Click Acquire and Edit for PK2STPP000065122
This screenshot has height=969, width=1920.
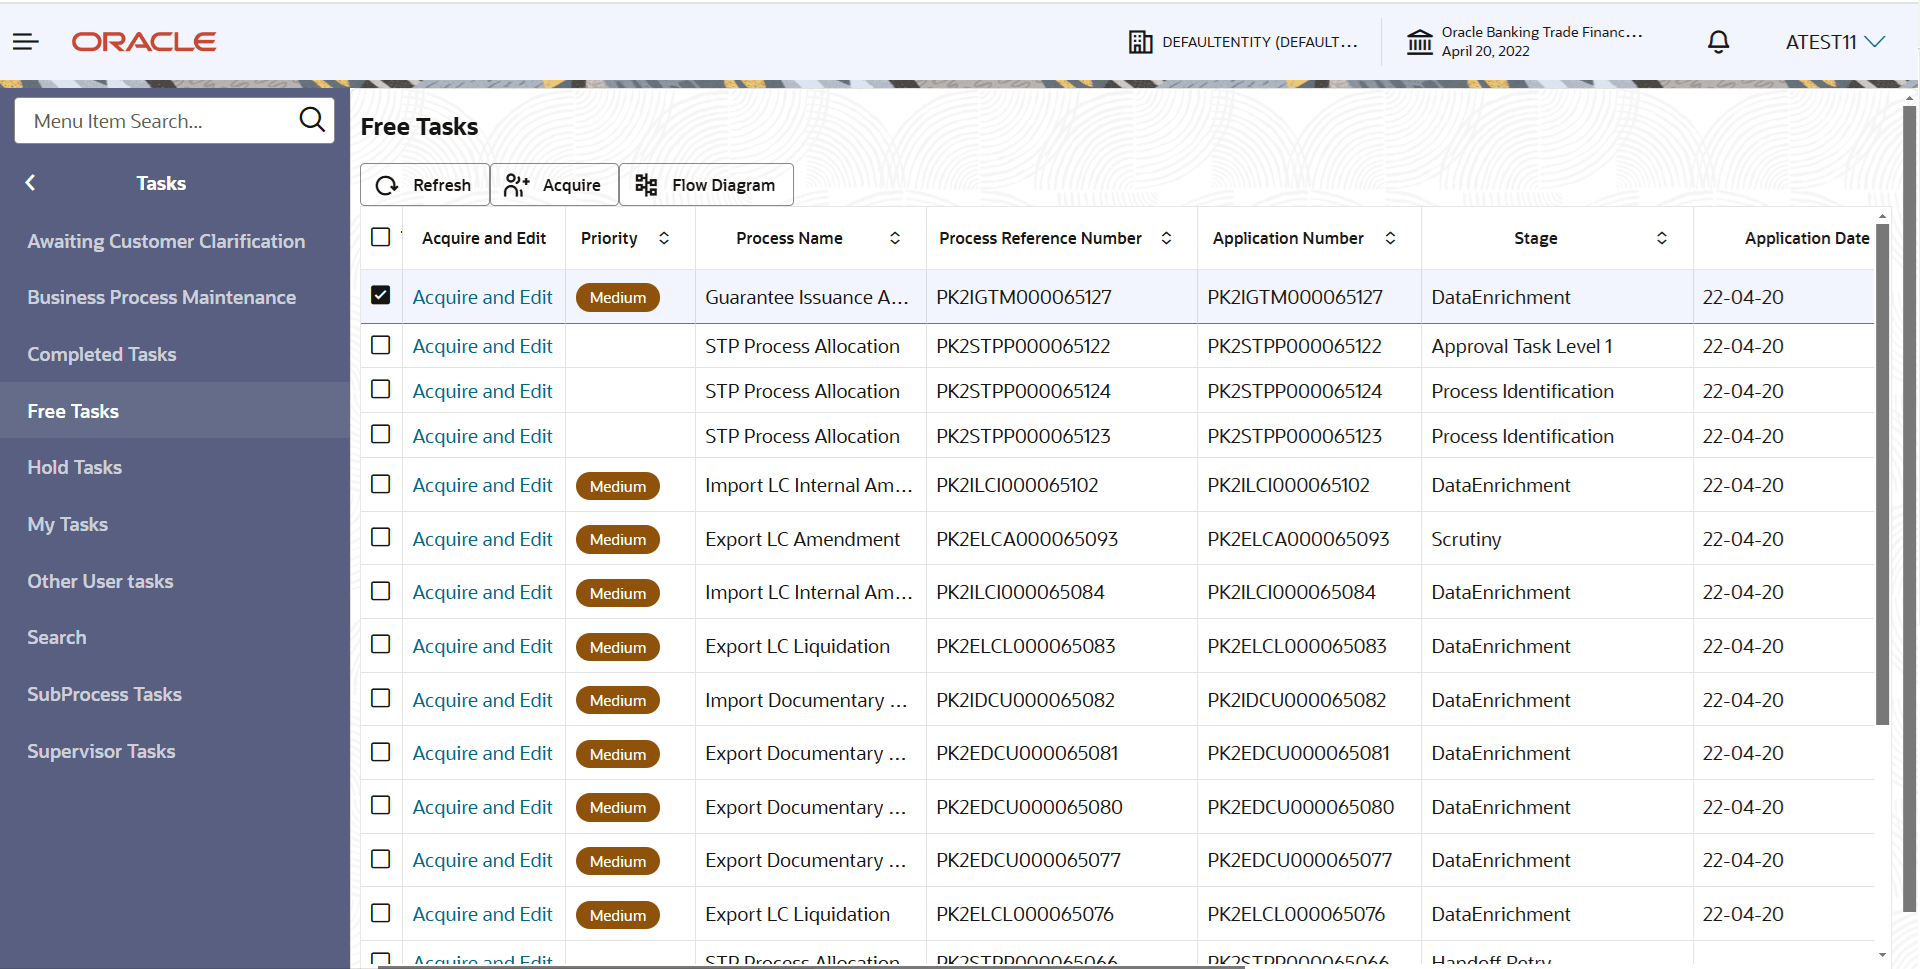(x=482, y=346)
